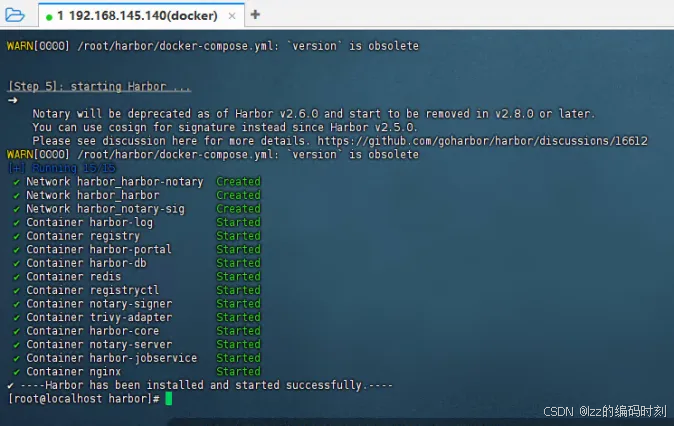Click the 'Container notary-signer' line
674x426 pixels.
coord(137,303)
